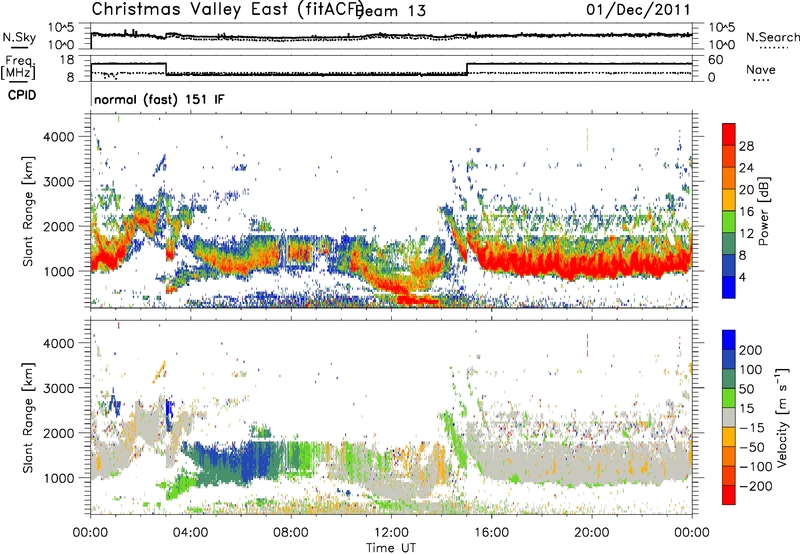Viewport: 800px width, 554px height.
Task: Click the '-15' velocity colorbar label
Action: click(752, 428)
